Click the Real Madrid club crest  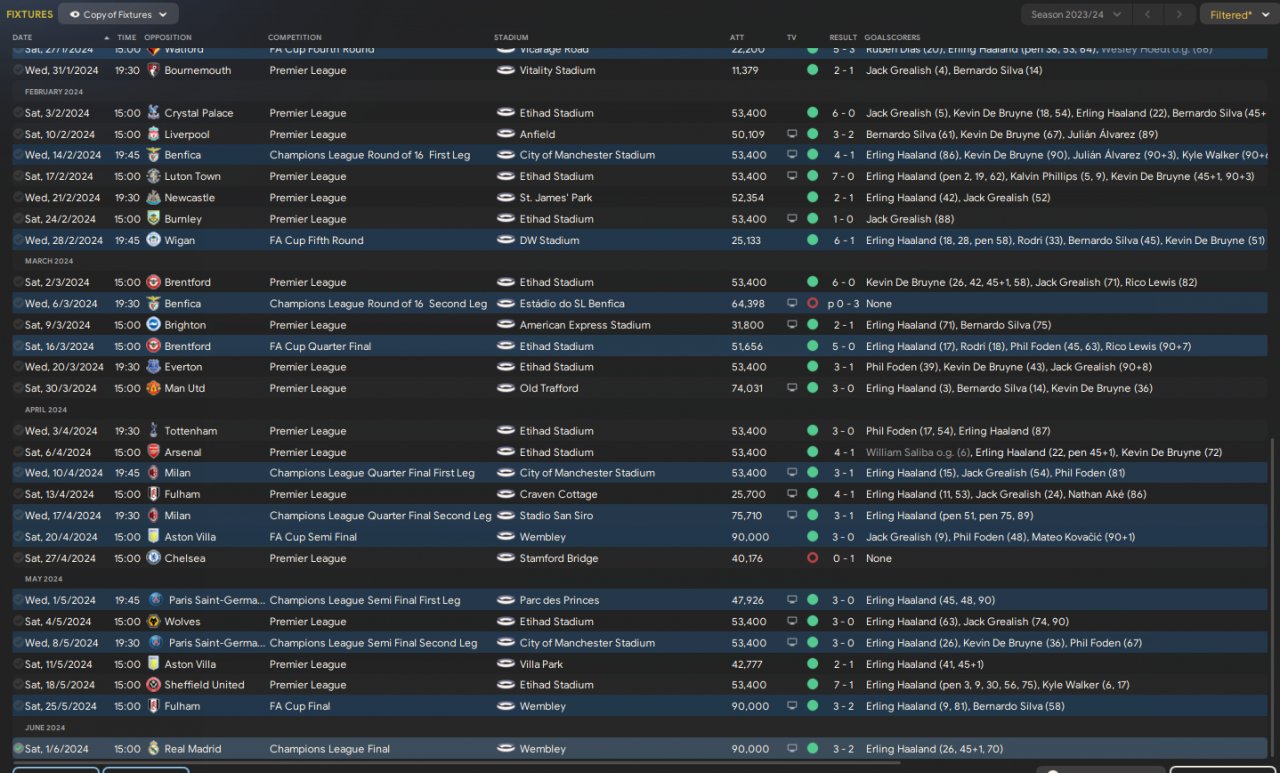click(x=153, y=749)
